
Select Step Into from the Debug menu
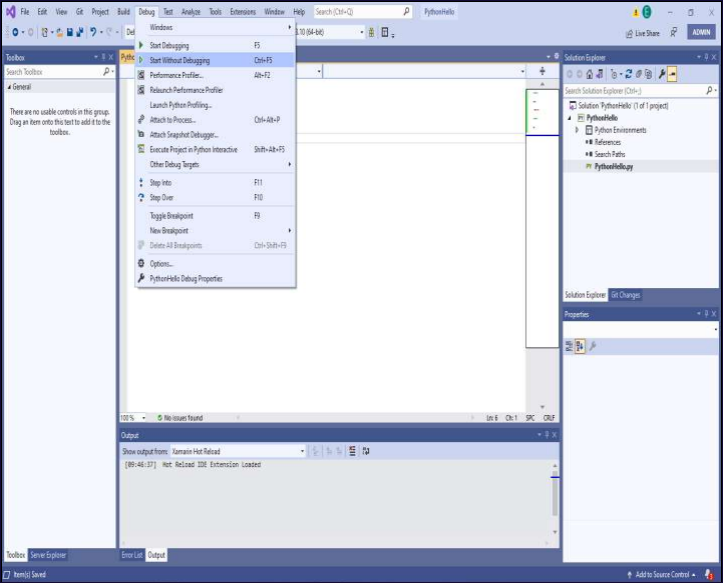tap(215, 183)
